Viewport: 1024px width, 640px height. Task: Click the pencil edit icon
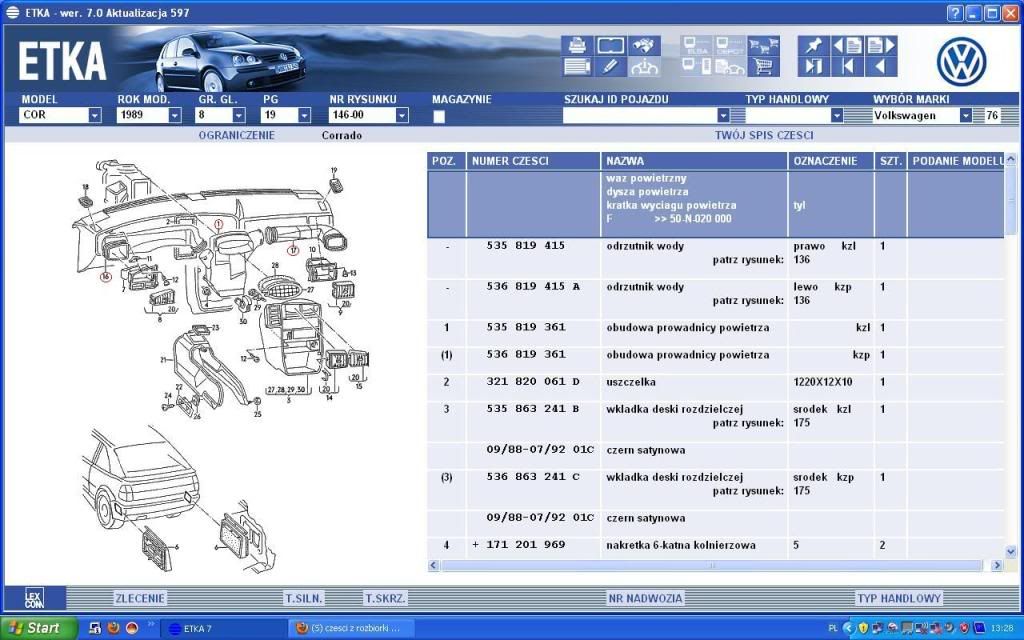(611, 66)
